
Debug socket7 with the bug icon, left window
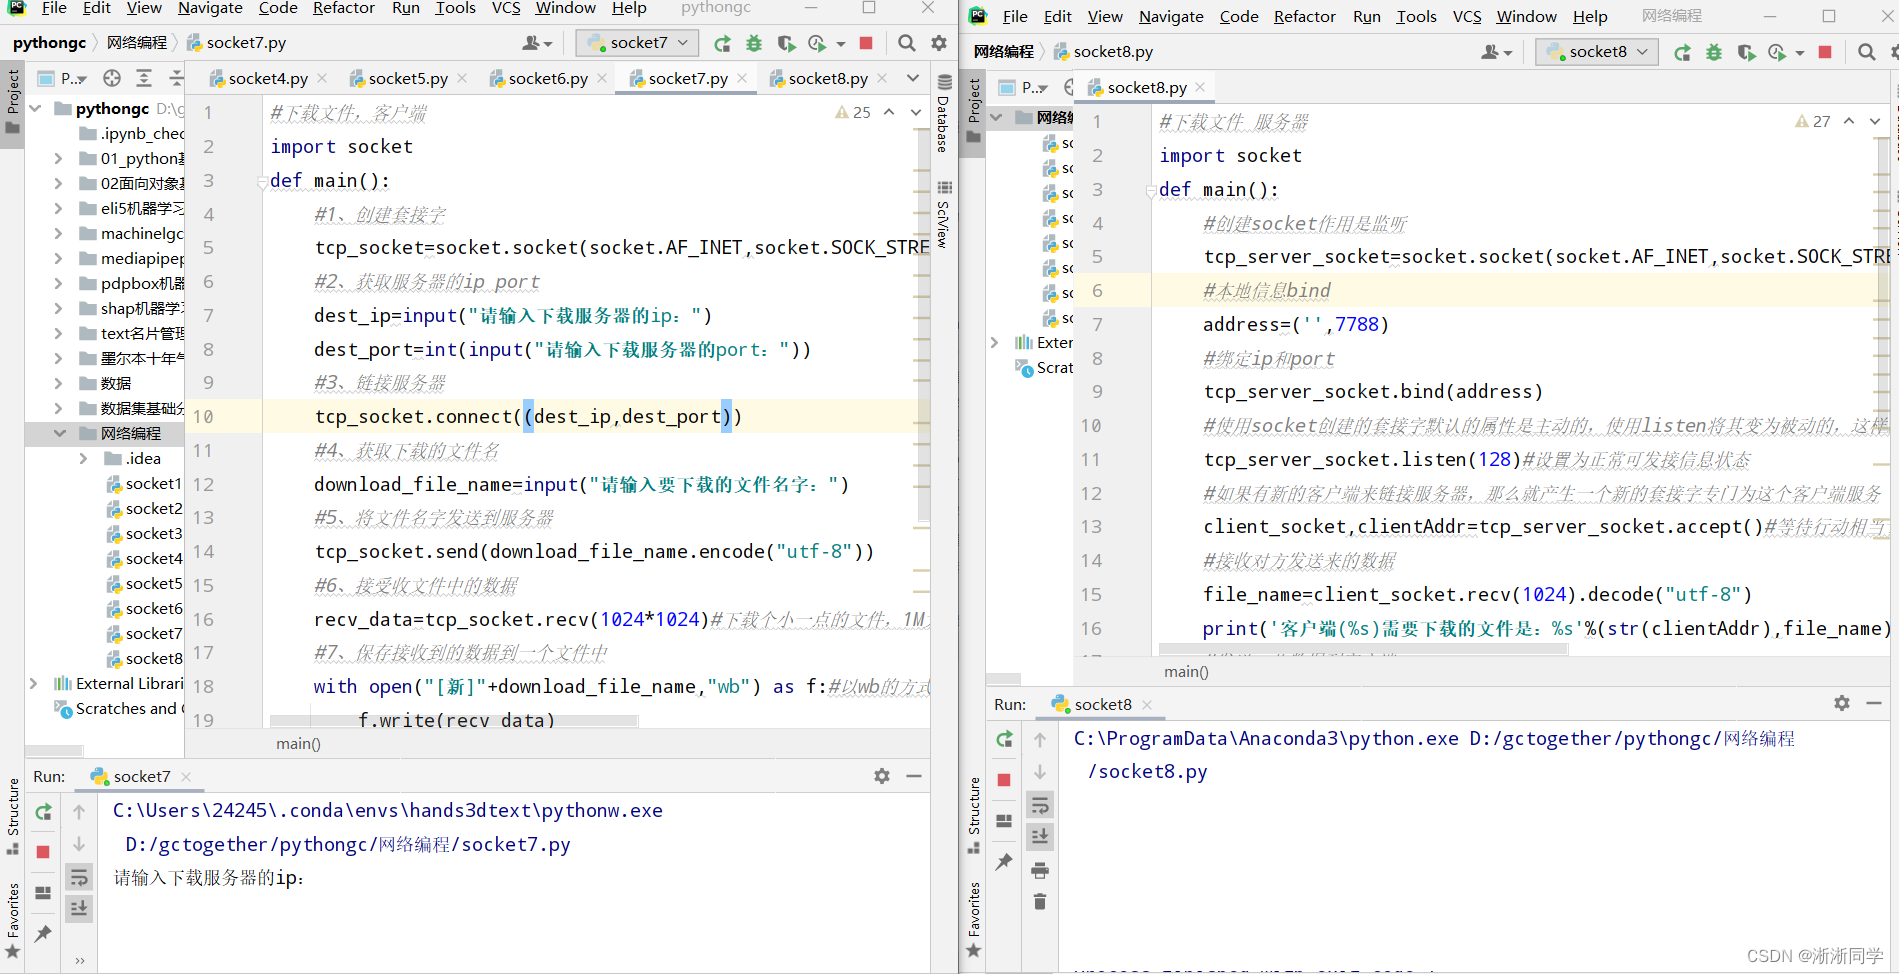754,43
